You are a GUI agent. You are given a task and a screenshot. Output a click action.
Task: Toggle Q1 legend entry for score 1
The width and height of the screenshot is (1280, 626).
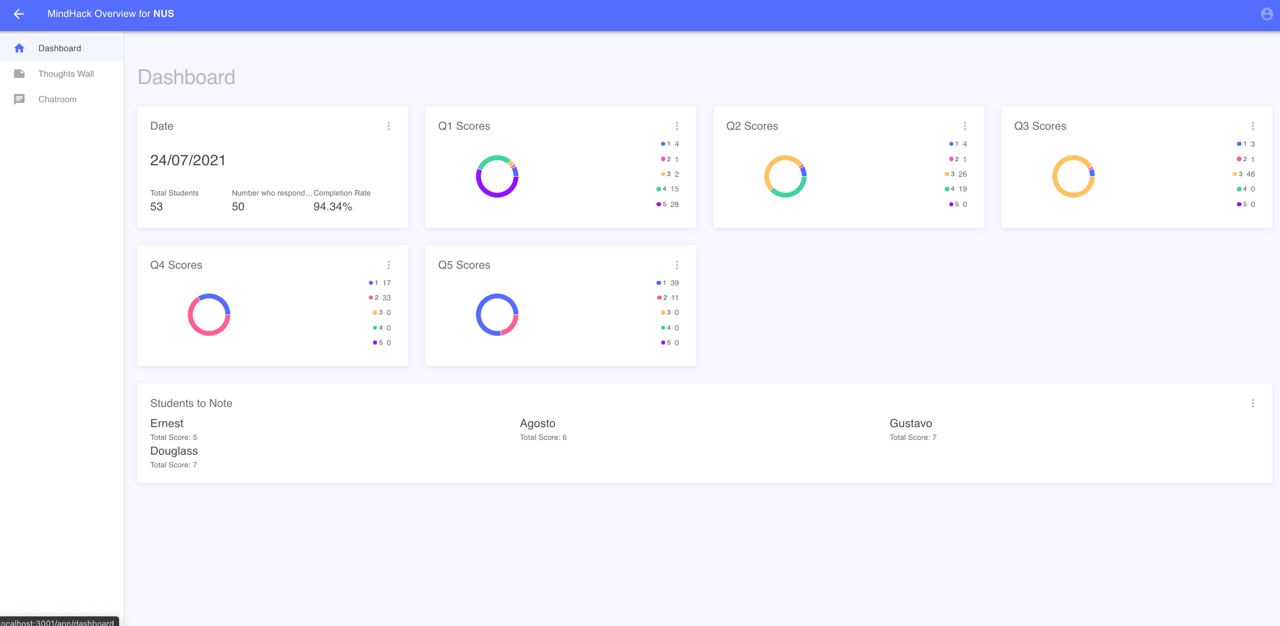(670, 144)
